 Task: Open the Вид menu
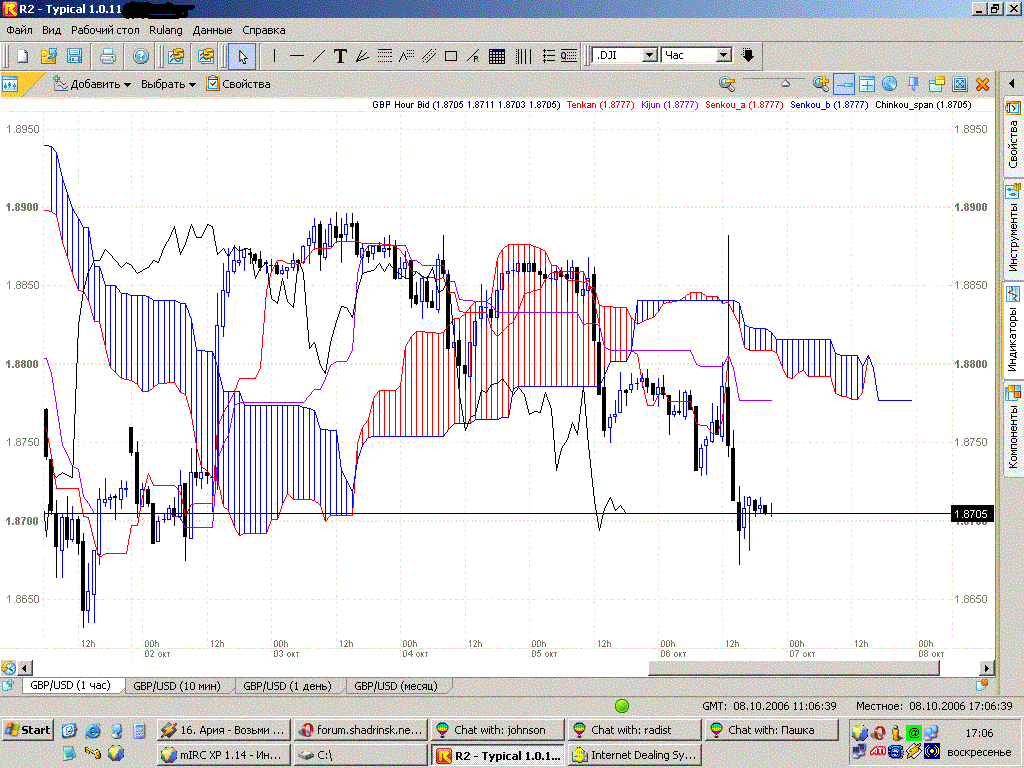click(x=52, y=30)
